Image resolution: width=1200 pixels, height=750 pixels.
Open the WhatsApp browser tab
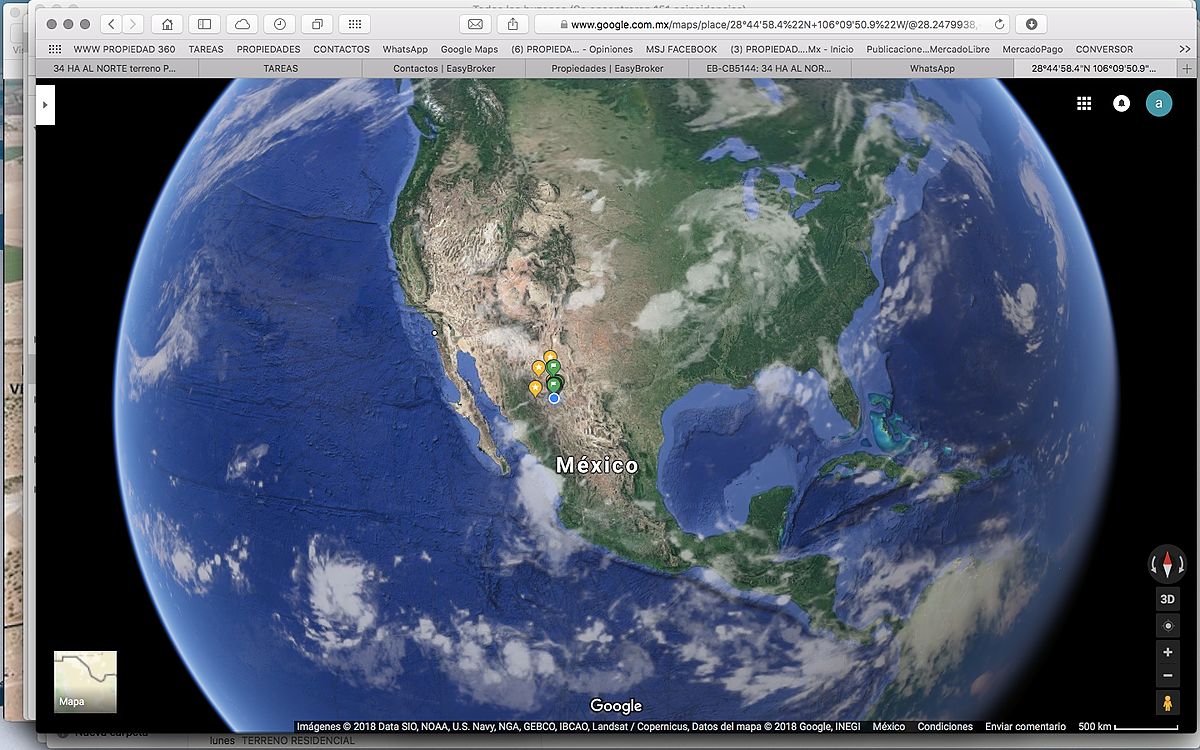(931, 68)
